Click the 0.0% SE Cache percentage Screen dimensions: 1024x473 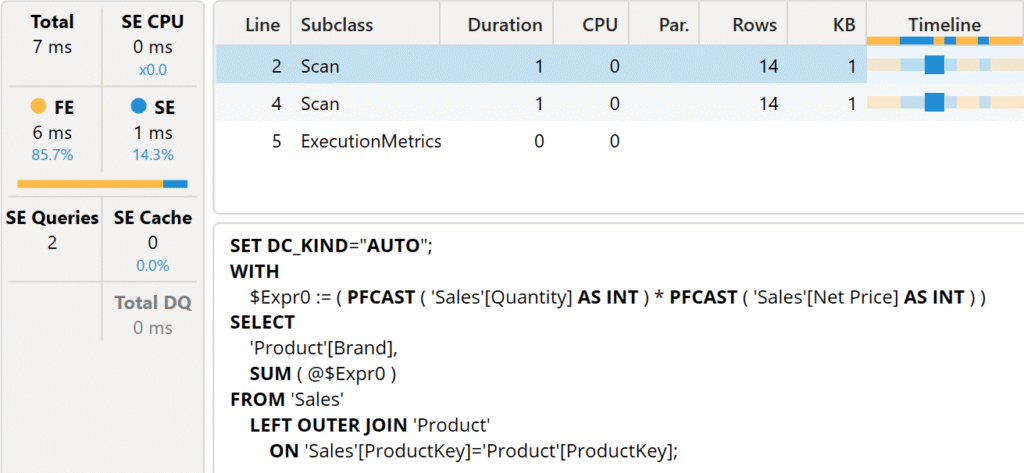click(152, 266)
